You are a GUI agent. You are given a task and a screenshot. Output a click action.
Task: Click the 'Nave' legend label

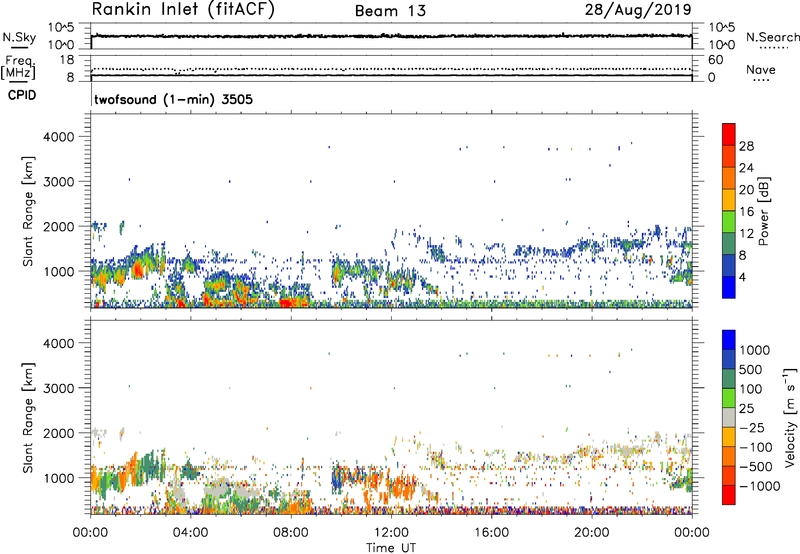tap(760, 70)
